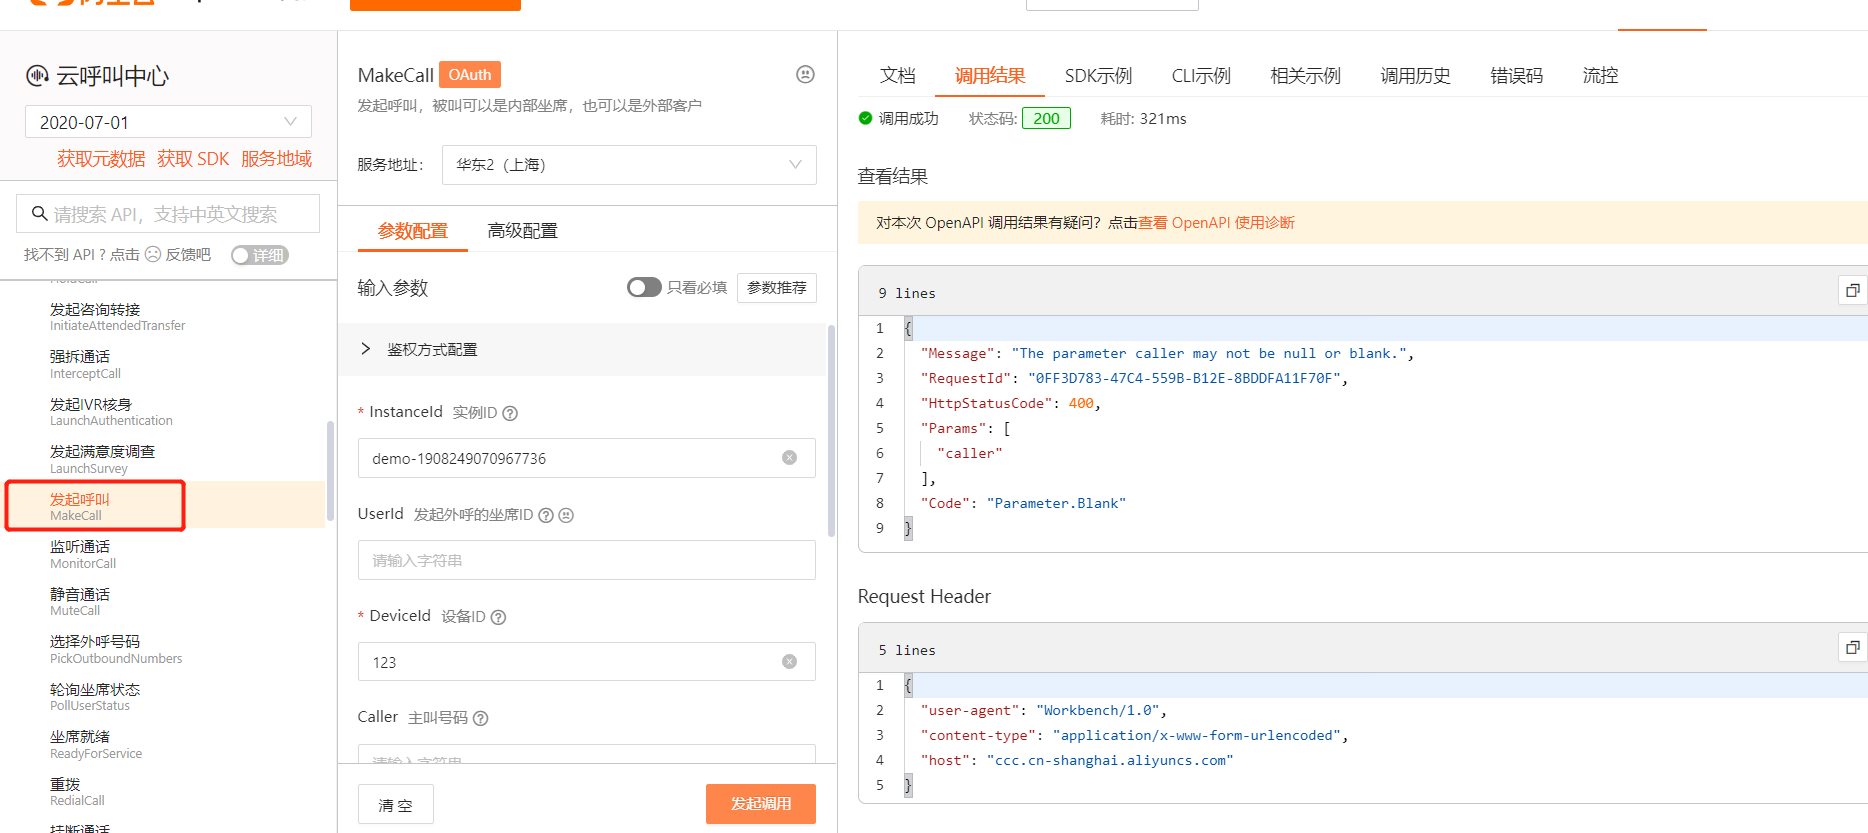The image size is (1868, 833).
Task: Click the UserId input field
Action: (x=586, y=560)
